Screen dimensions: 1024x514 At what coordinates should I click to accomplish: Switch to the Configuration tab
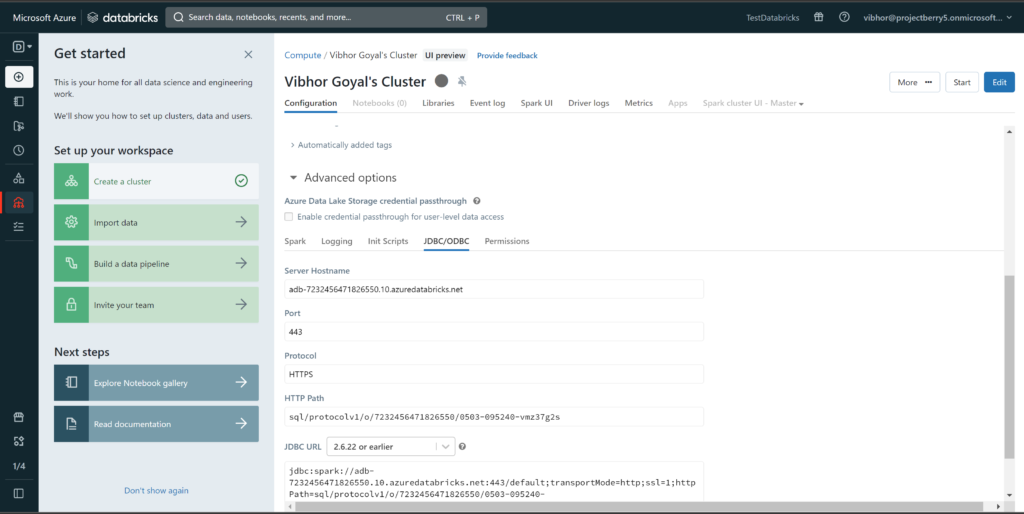click(311, 103)
